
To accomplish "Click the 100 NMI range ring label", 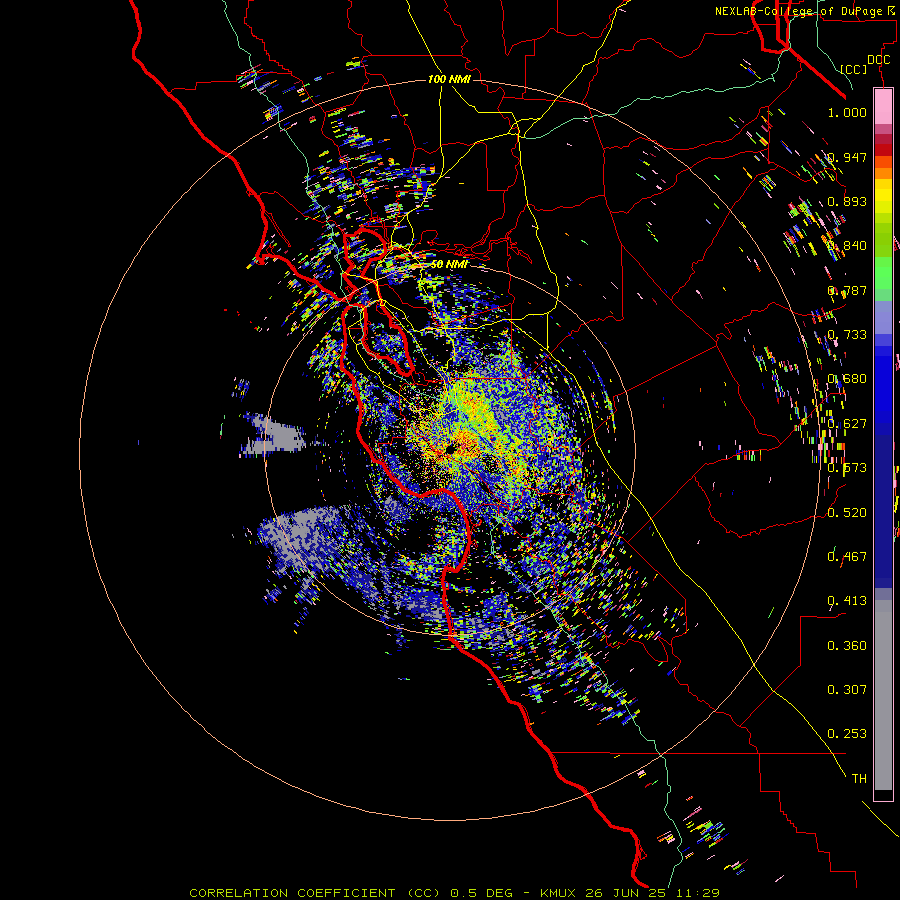I will 449,79.
